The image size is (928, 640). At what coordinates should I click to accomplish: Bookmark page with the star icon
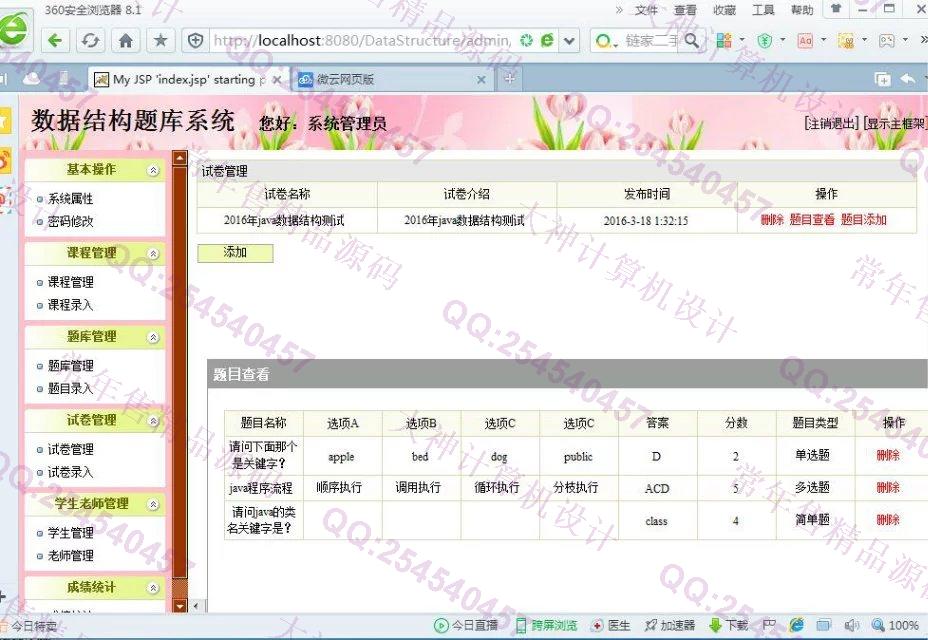(160, 41)
